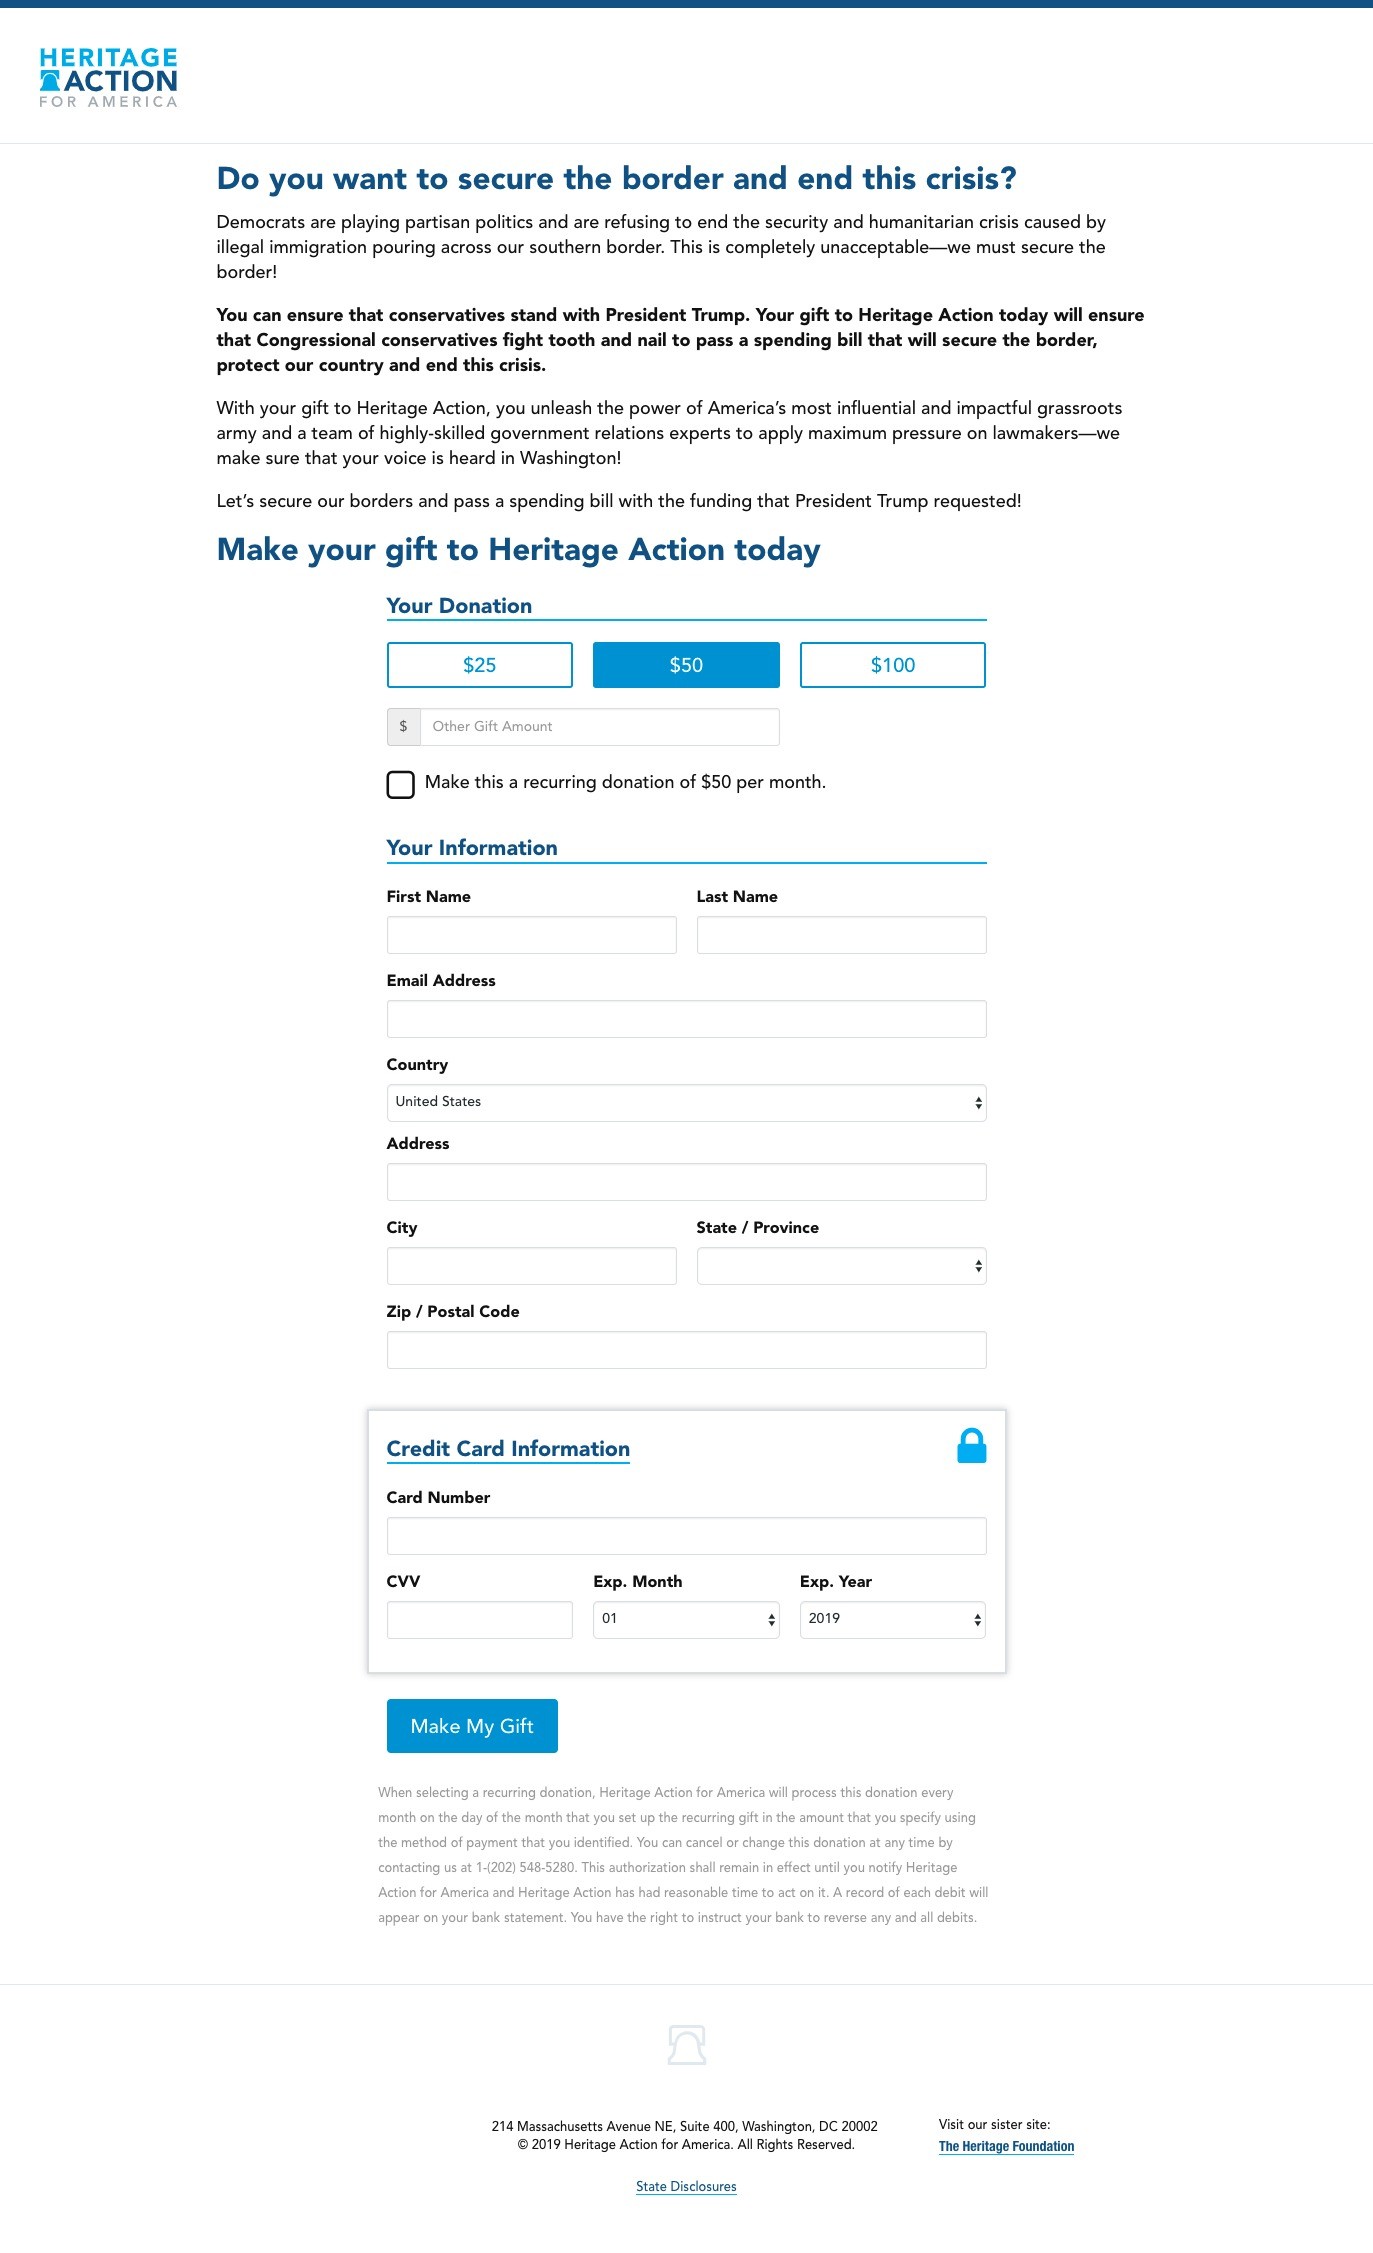
Task: Click the Email Address input field
Action: (x=686, y=1018)
